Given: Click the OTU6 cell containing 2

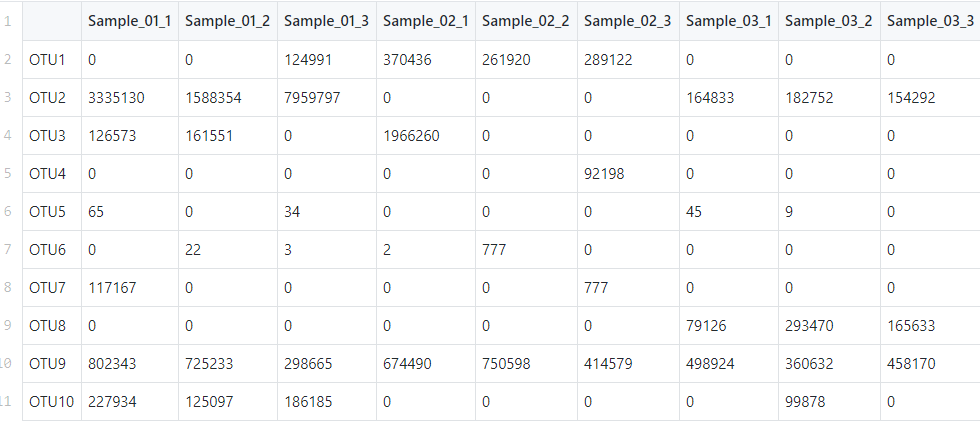Looking at the screenshot, I should [426, 250].
